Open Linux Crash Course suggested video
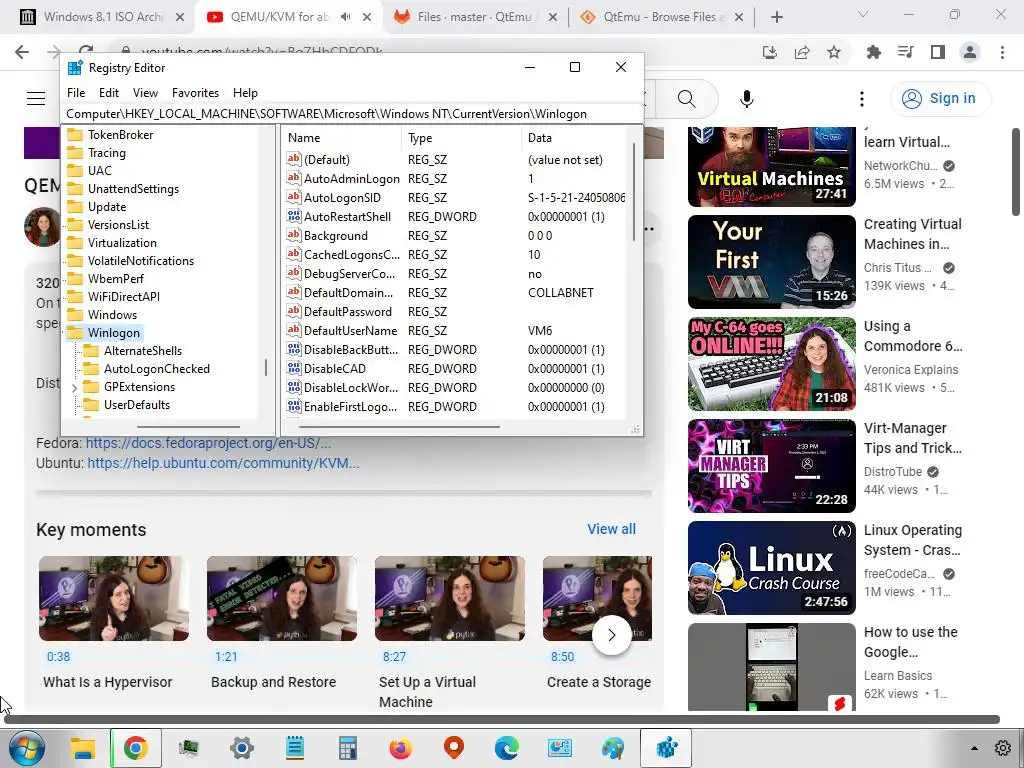Image resolution: width=1024 pixels, height=768 pixels. (x=771, y=568)
